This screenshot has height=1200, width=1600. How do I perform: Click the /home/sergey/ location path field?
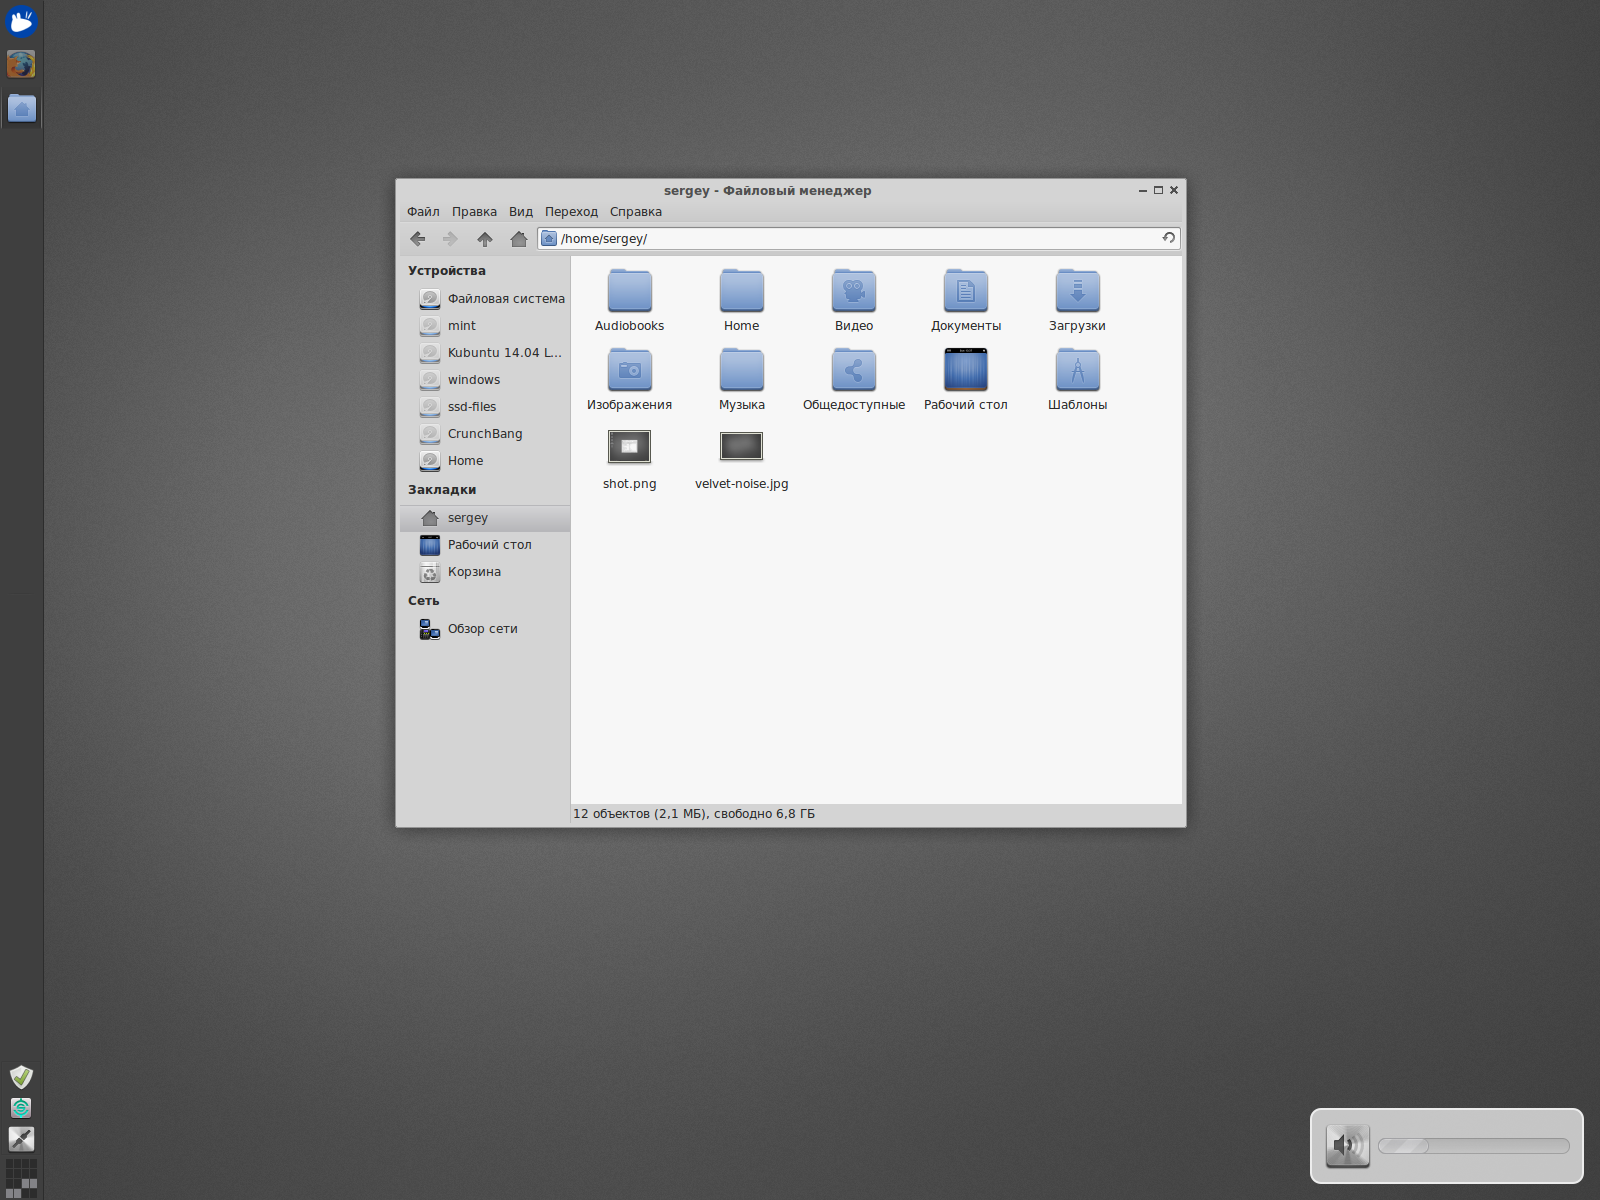point(859,238)
